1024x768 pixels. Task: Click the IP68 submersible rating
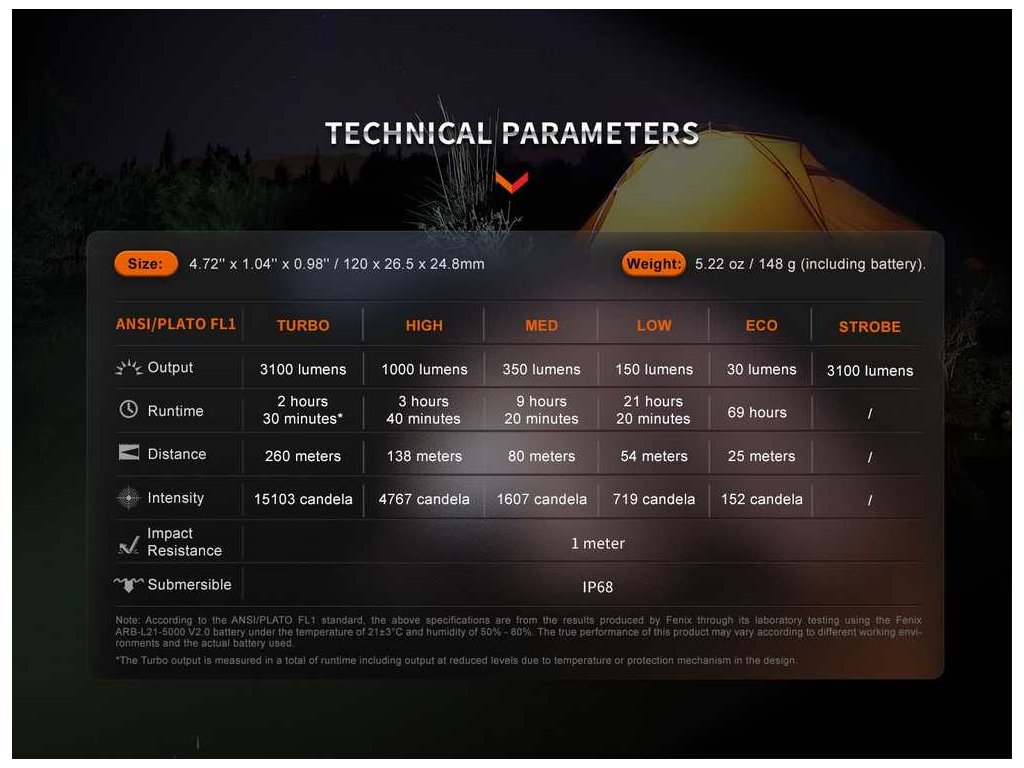[598, 587]
